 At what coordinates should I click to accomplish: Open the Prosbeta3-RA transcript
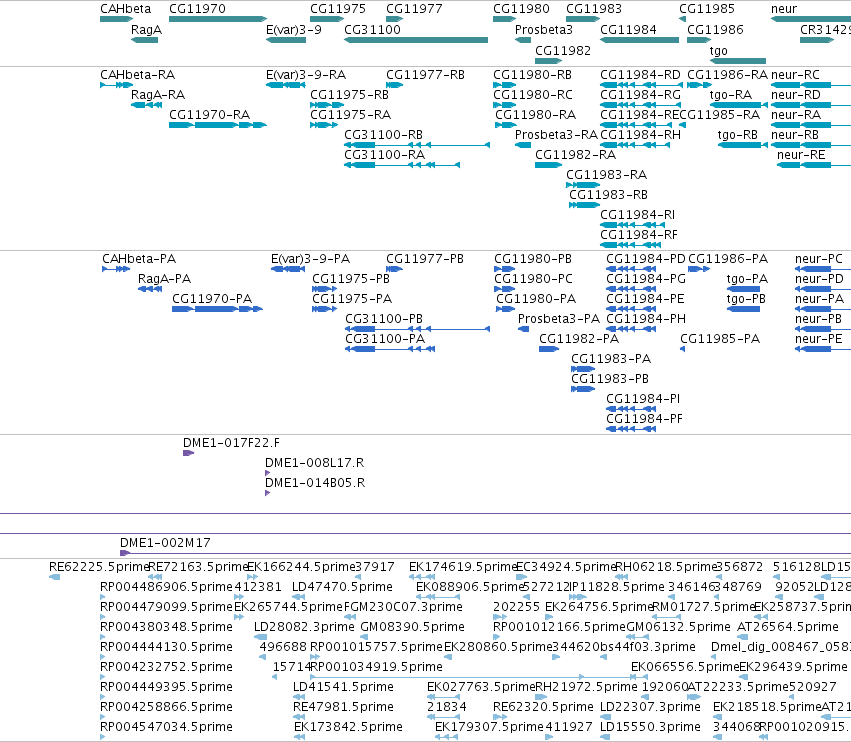(523, 145)
